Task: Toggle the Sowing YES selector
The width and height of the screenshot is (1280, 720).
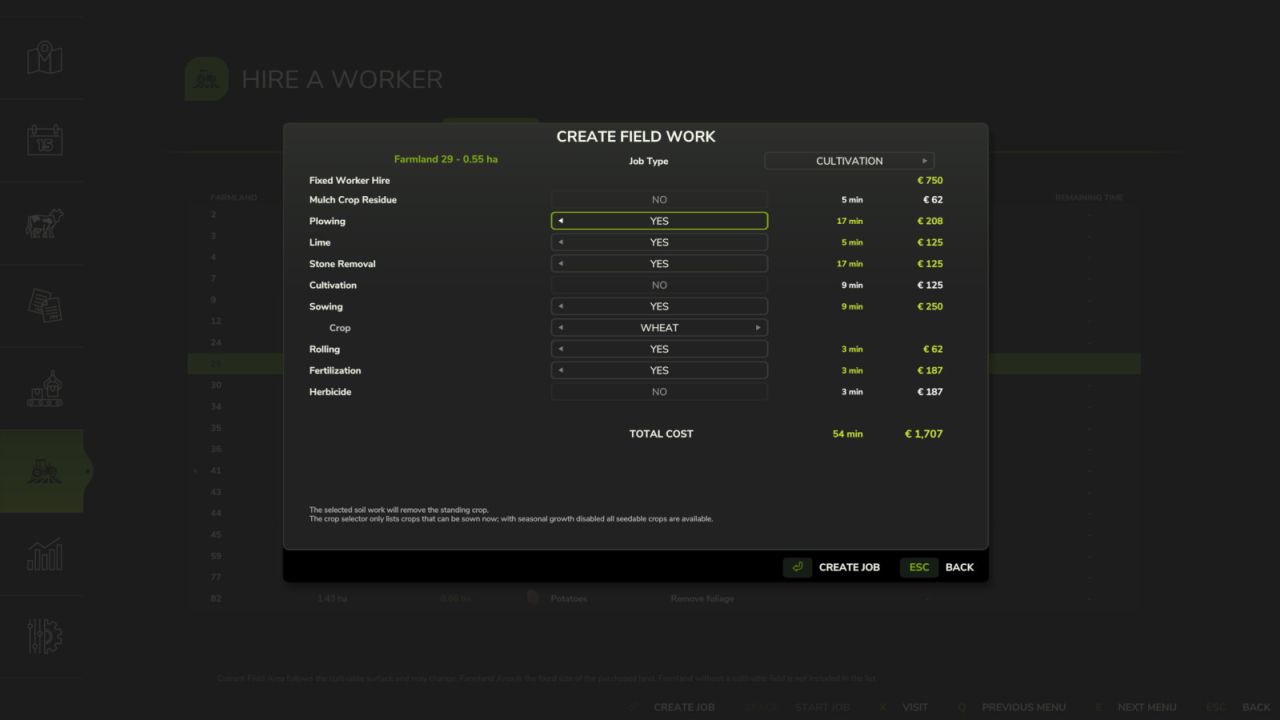Action: [659, 306]
